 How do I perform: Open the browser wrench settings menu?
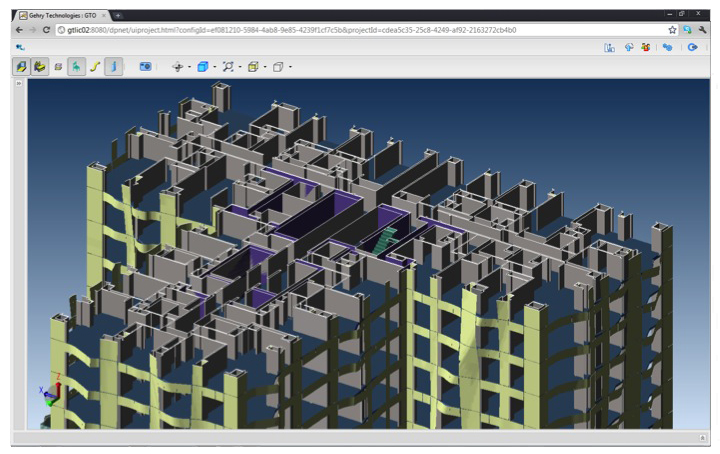point(702,30)
